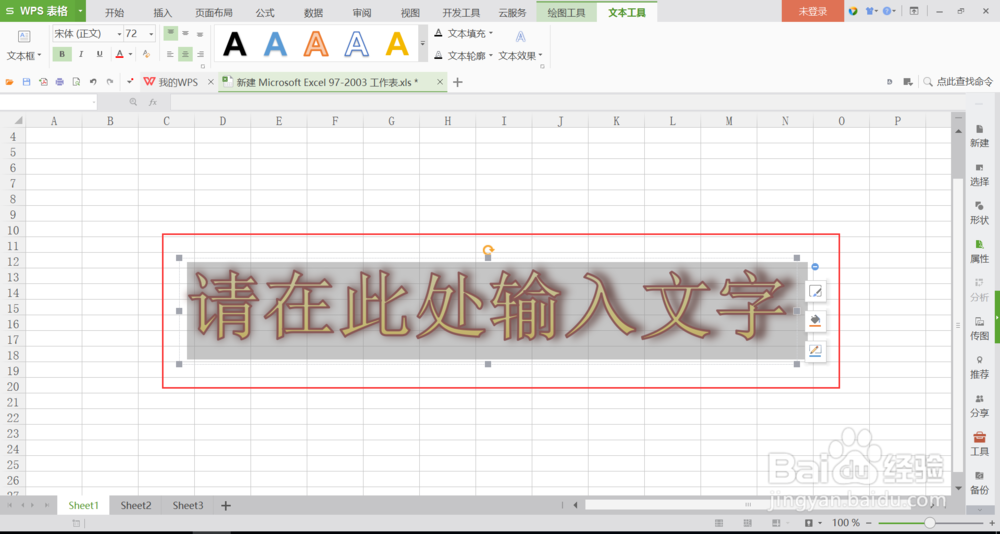Open the Selection pane in sidebar
The image size is (1000, 534).
980,174
